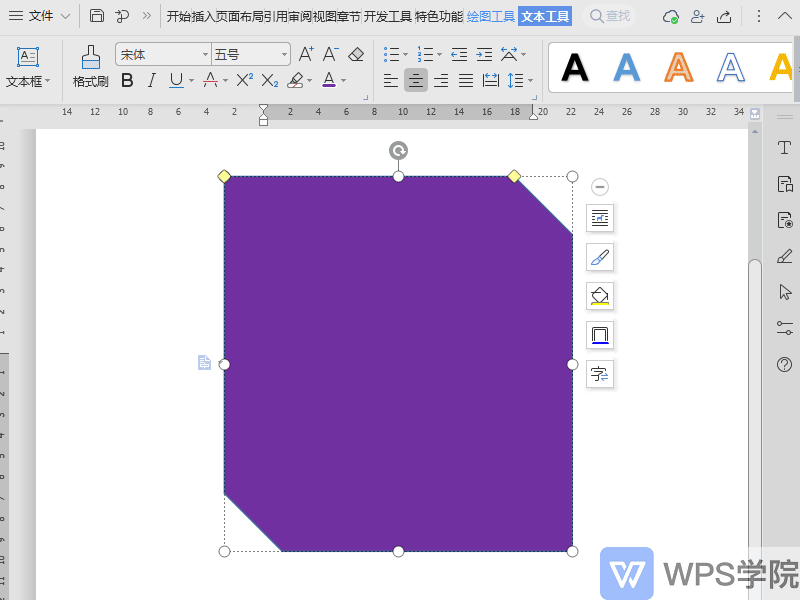This screenshot has width=800, height=600.
Task: Click the rotation handle above the shape
Action: click(x=398, y=151)
